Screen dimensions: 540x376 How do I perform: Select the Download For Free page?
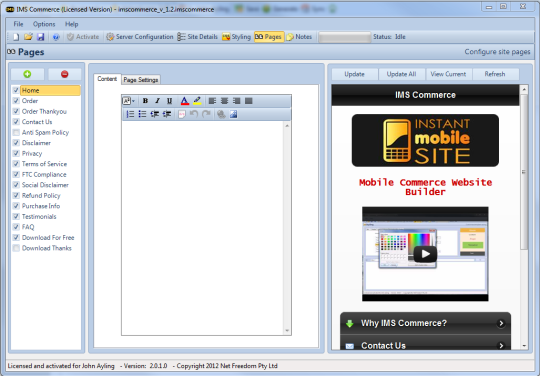(x=48, y=238)
